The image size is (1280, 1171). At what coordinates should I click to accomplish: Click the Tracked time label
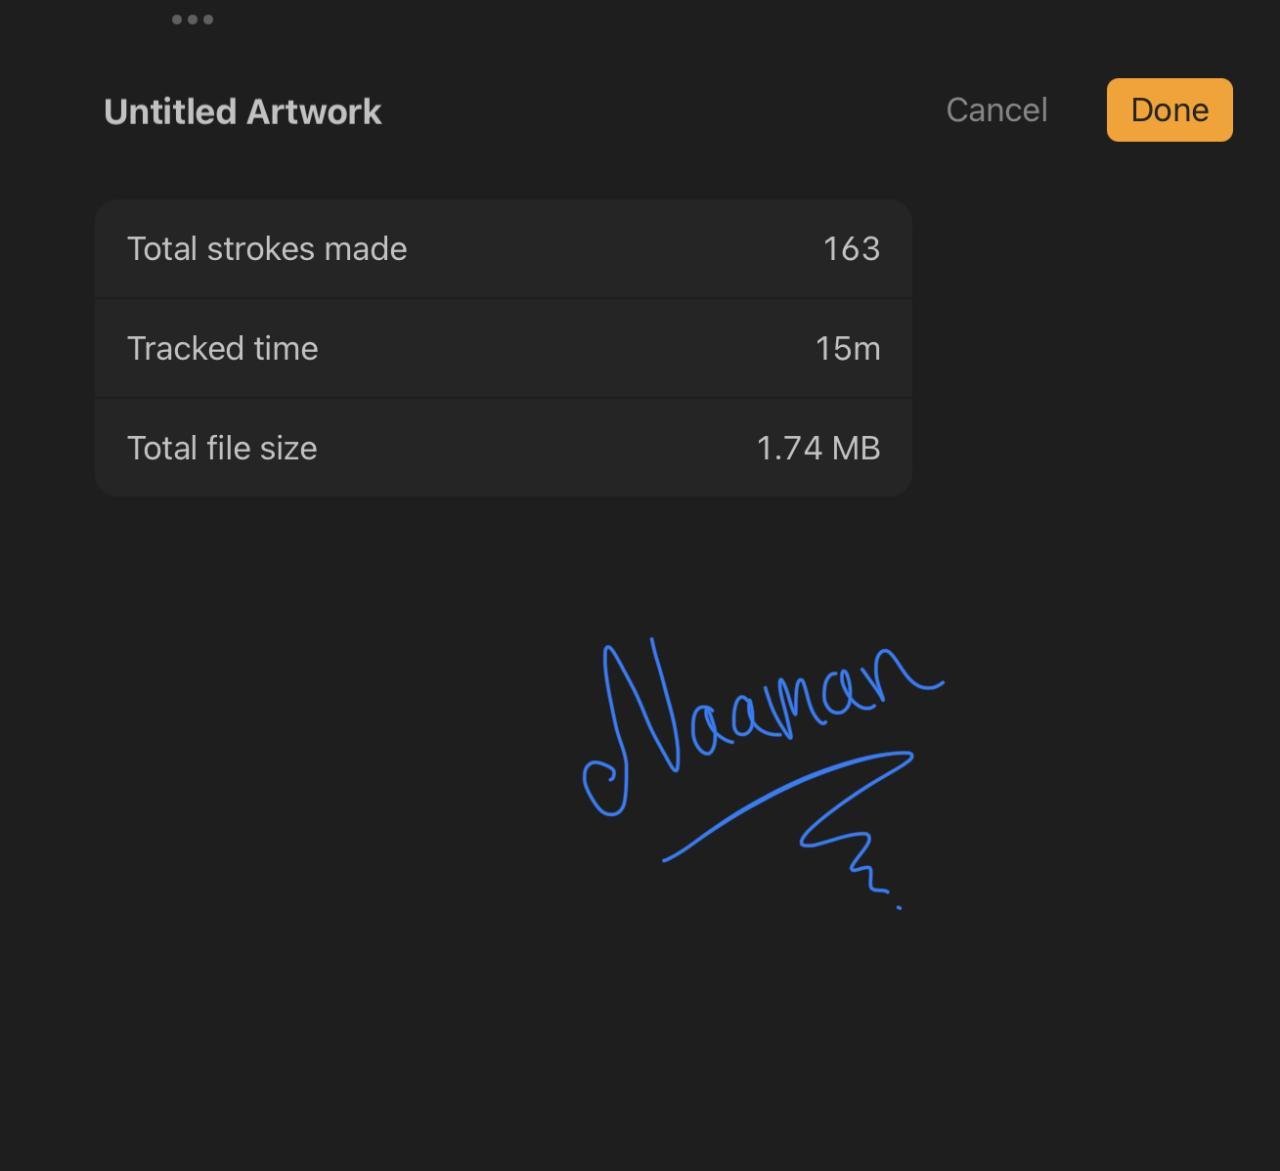[222, 349]
